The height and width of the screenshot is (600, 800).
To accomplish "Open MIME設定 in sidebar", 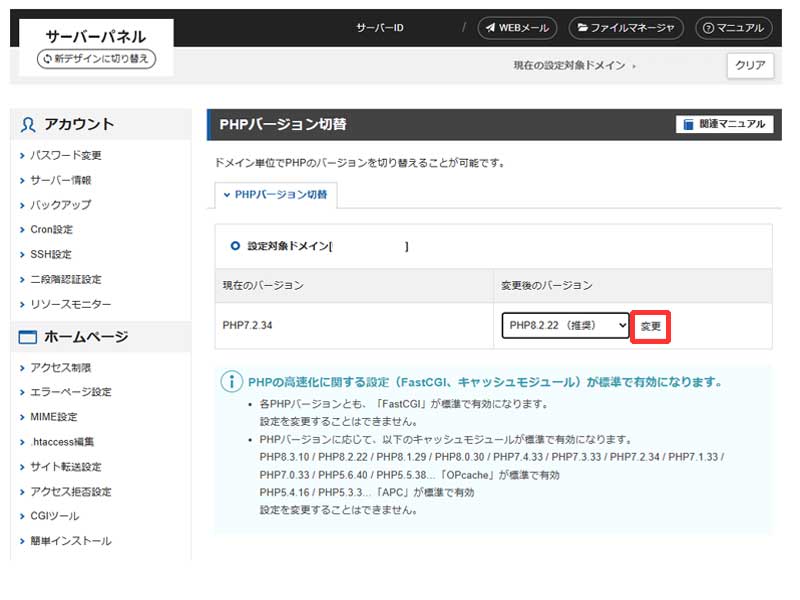I will [x=54, y=417].
